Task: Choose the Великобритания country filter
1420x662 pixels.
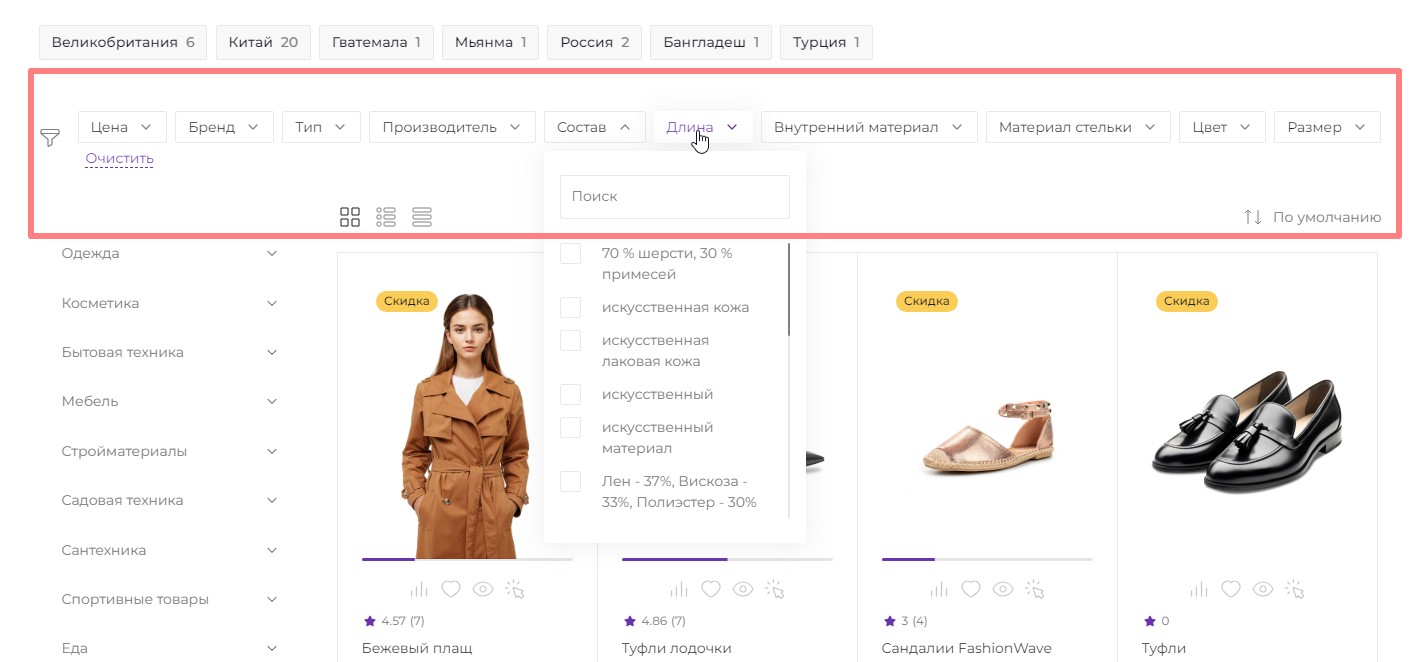Action: pyautogui.click(x=122, y=43)
